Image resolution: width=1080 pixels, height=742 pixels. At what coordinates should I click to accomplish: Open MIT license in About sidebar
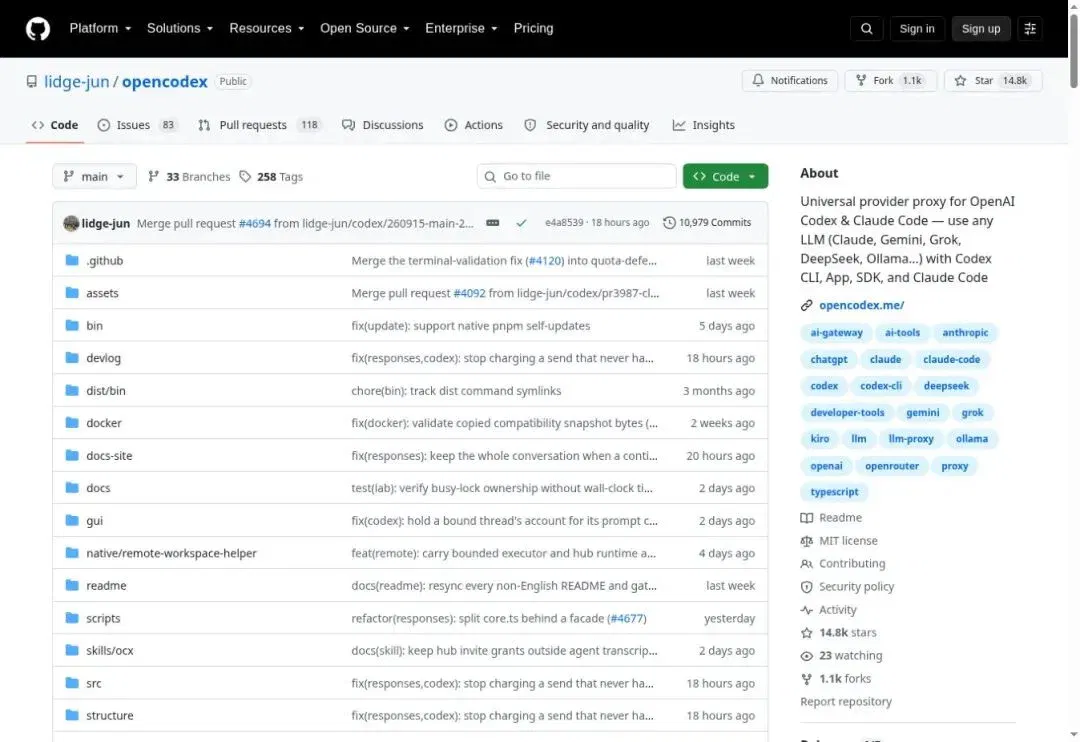pyautogui.click(x=839, y=541)
